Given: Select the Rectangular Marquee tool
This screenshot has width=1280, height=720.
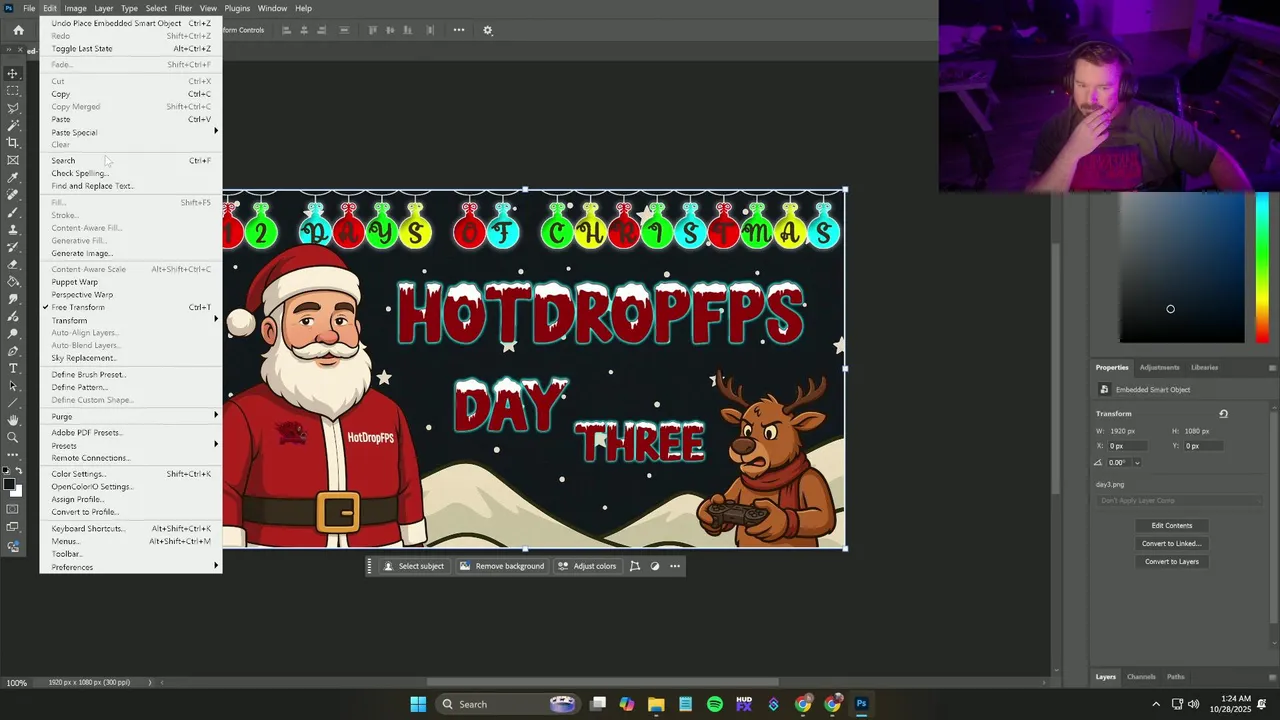Looking at the screenshot, I should point(13,91).
